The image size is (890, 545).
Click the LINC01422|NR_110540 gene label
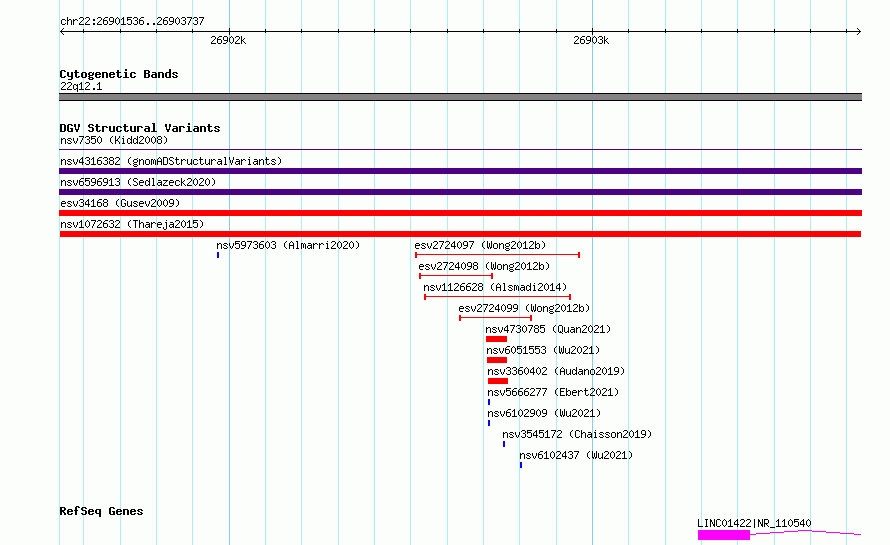(754, 523)
